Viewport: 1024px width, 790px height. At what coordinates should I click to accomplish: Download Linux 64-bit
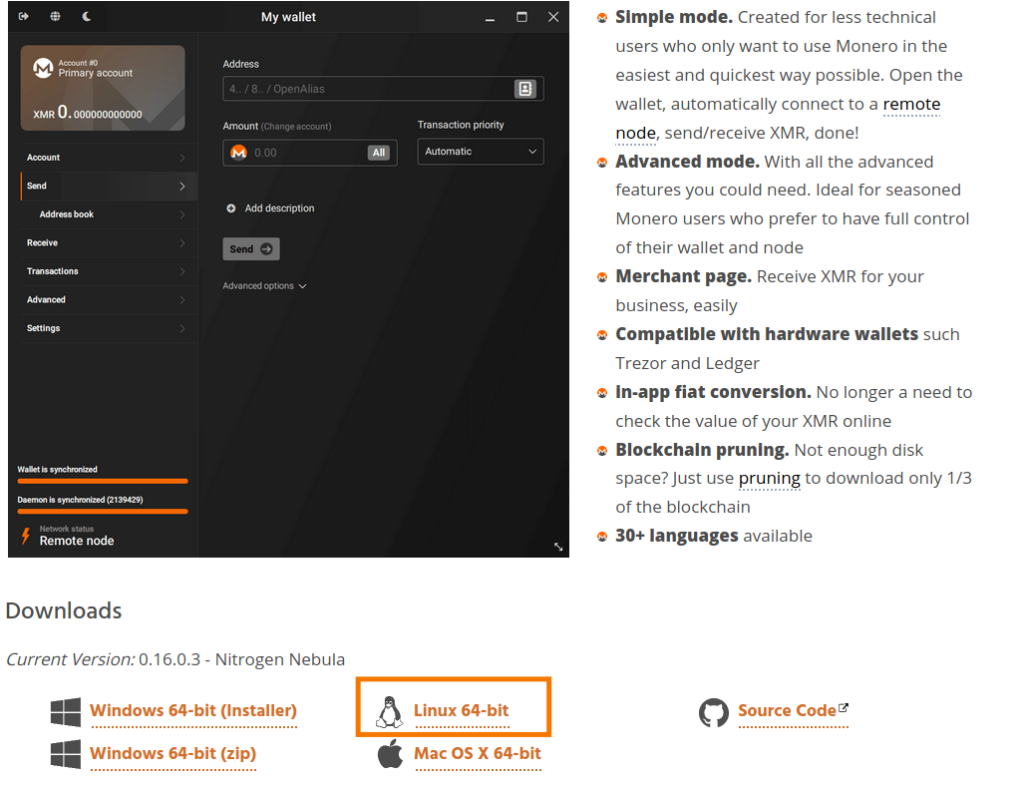(461, 710)
